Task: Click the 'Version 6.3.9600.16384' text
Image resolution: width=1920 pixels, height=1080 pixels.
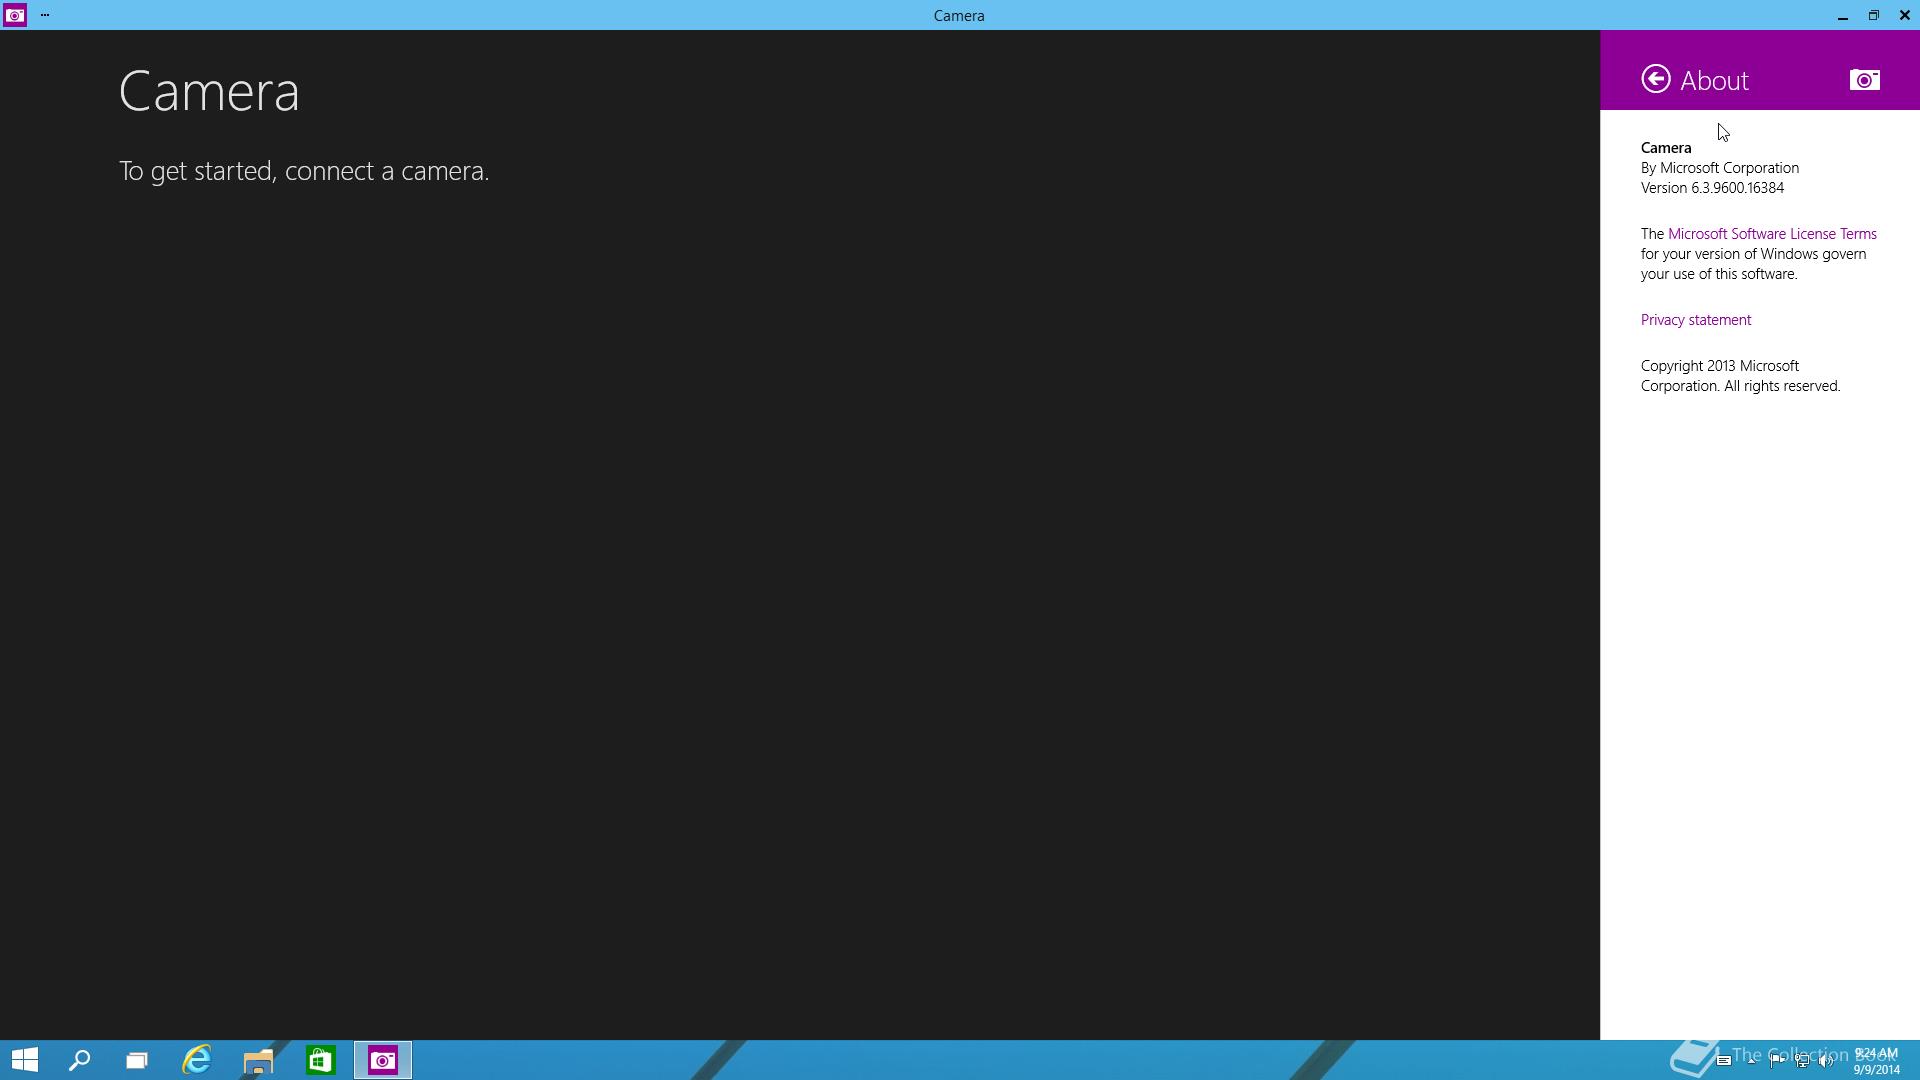Action: pyautogui.click(x=1712, y=188)
